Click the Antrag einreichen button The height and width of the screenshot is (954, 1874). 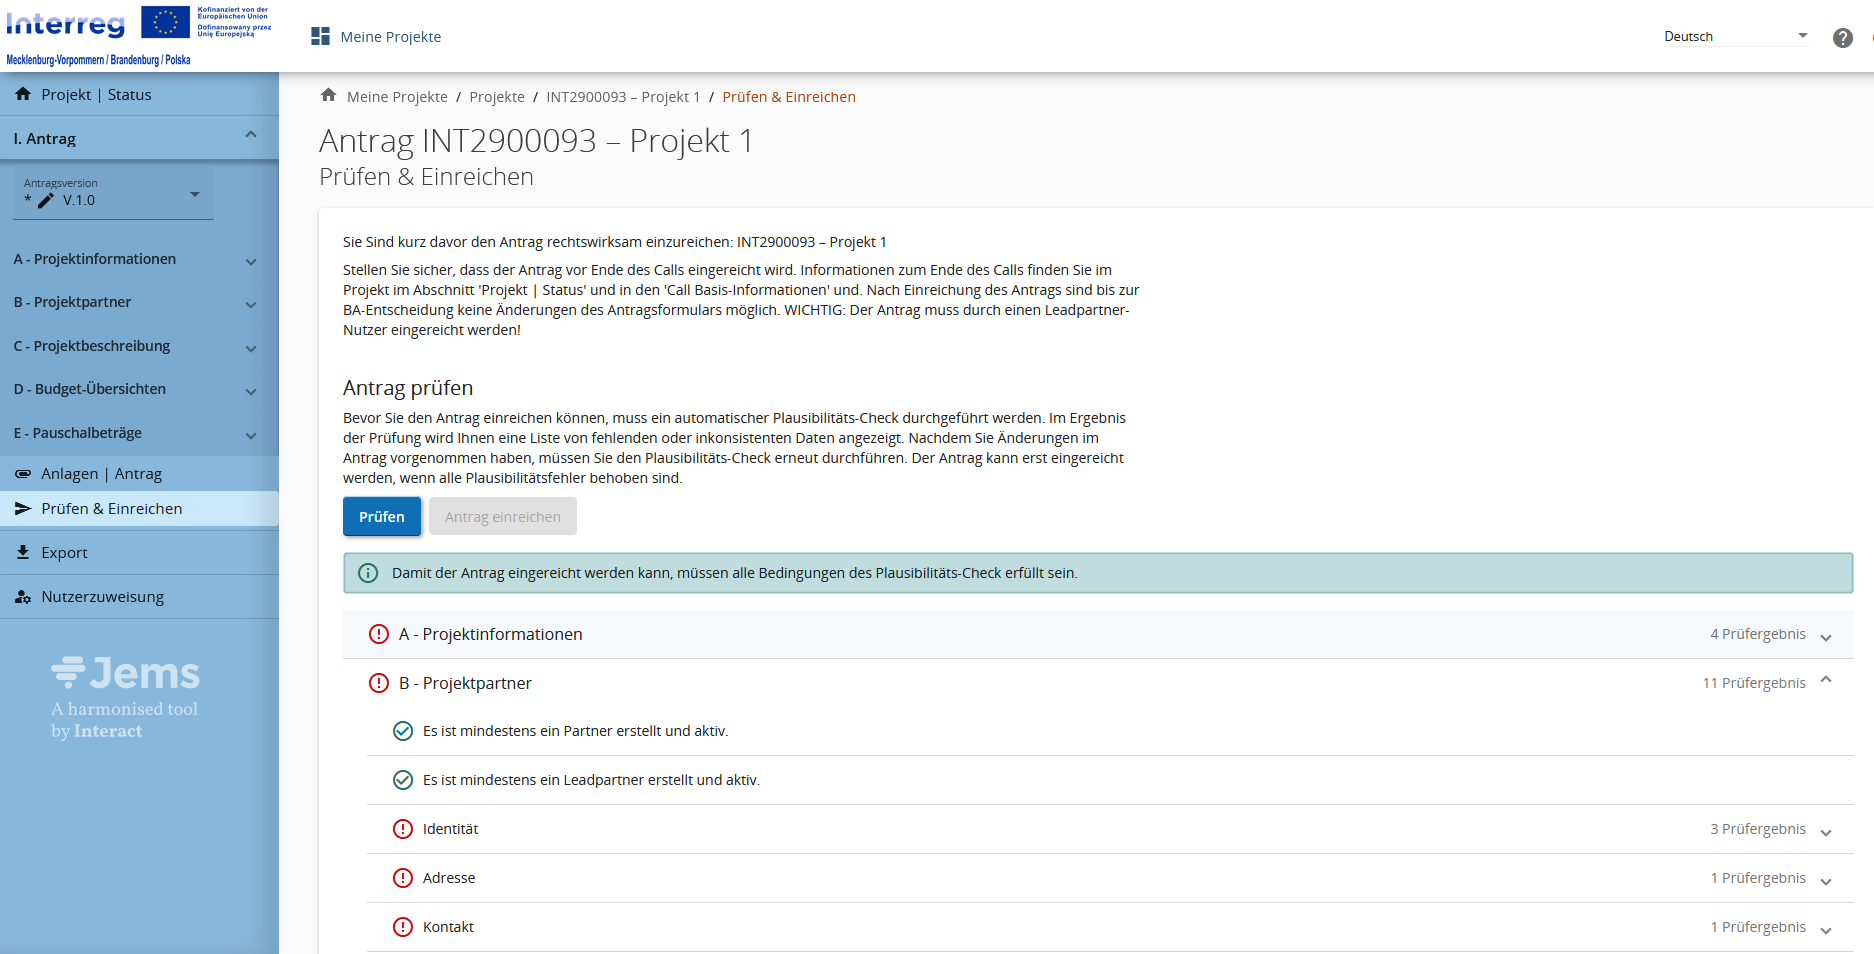[x=503, y=517]
